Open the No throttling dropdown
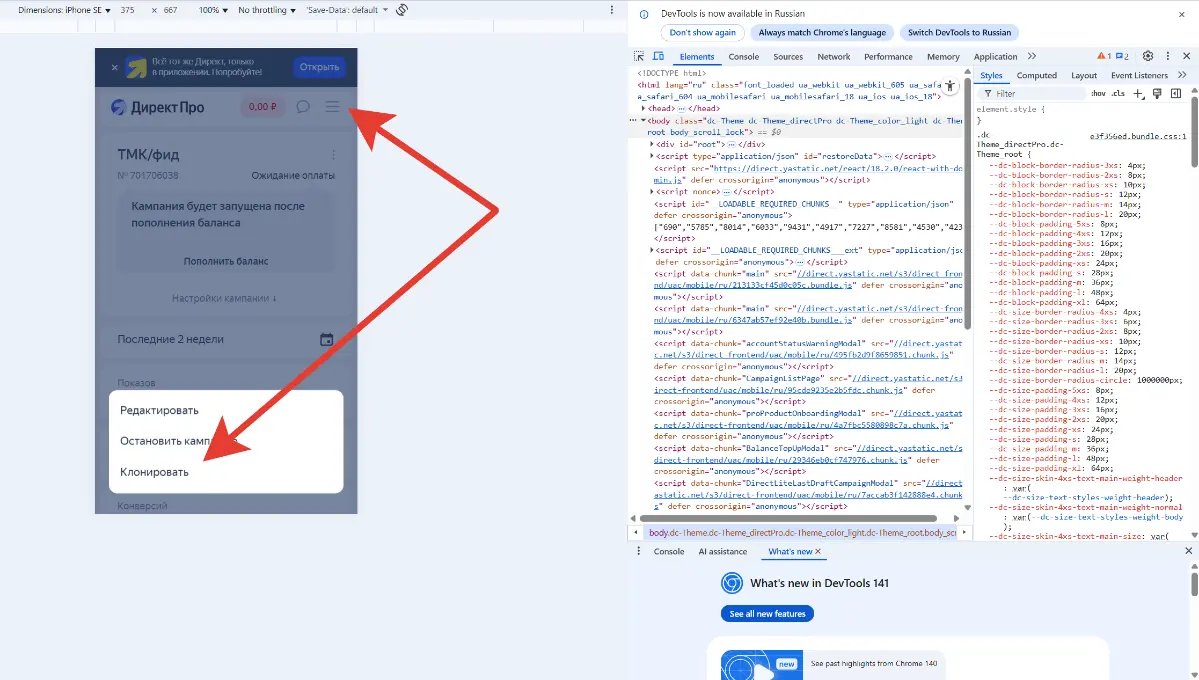Viewport: 1199px width, 680px height. coord(267,10)
